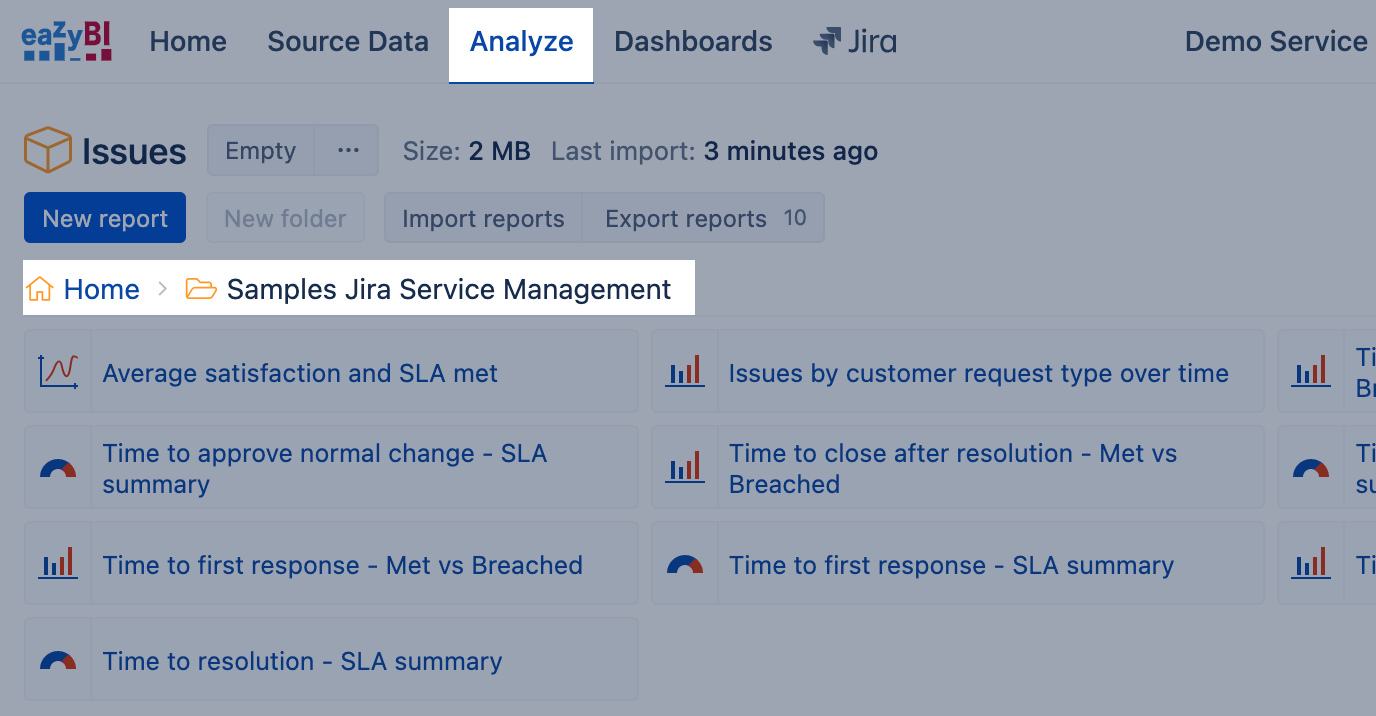Click the Jira icon in the navigation bar
The image size is (1376, 716).
click(826, 41)
